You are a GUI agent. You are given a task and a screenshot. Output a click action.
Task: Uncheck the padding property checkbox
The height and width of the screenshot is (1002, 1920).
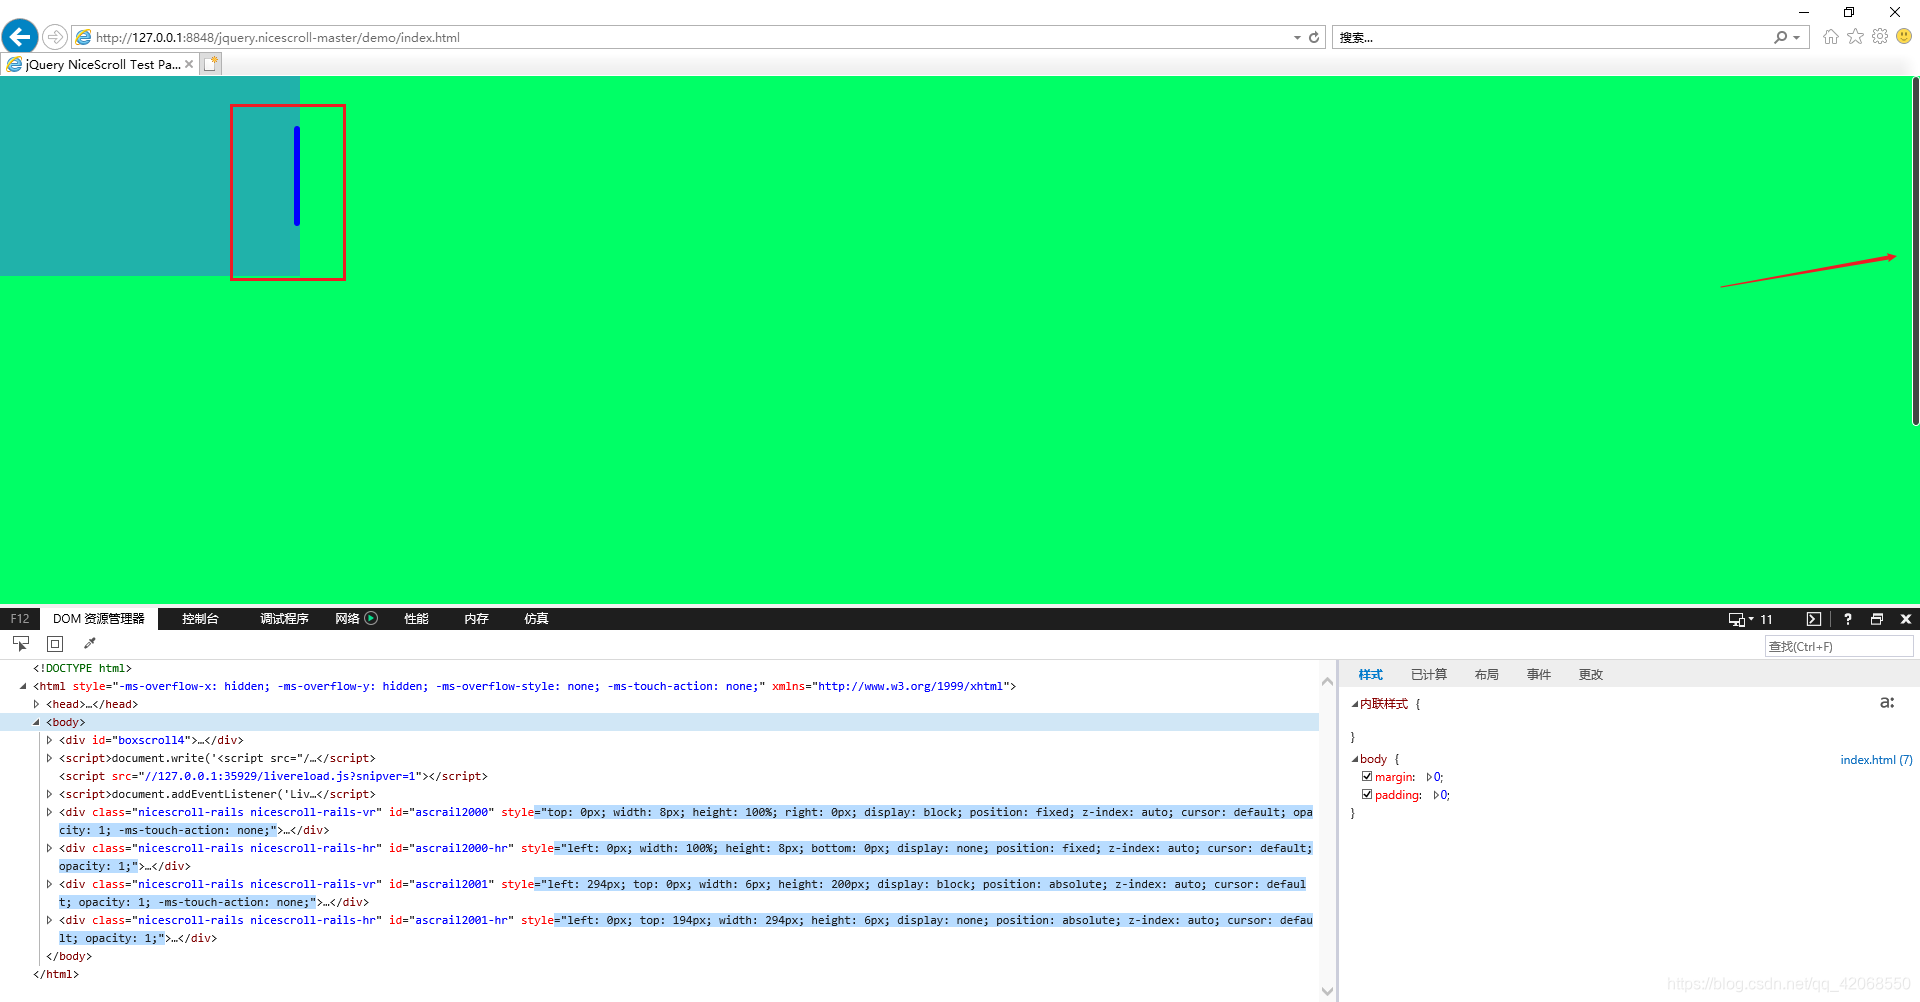tap(1367, 794)
